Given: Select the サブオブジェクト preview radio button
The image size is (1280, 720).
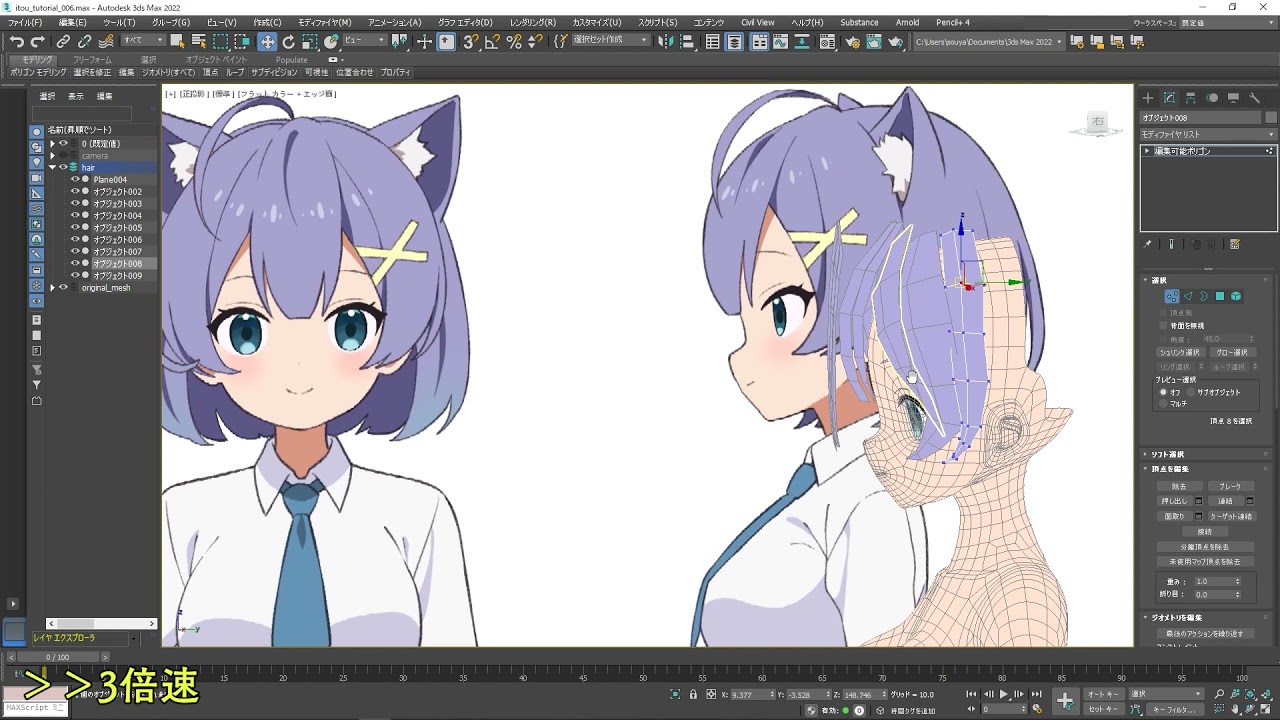Looking at the screenshot, I should [x=1190, y=392].
